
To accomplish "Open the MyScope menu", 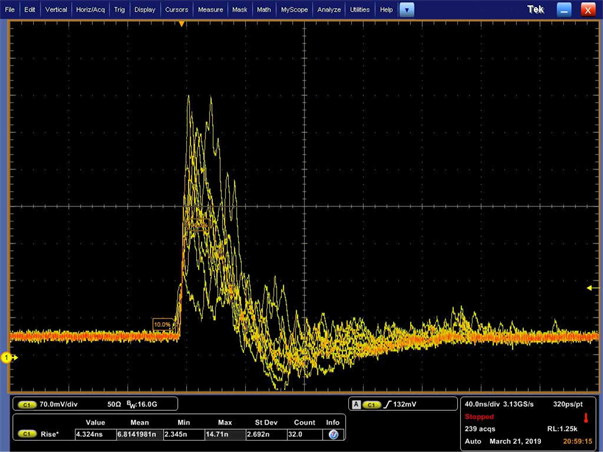I will click(x=294, y=9).
